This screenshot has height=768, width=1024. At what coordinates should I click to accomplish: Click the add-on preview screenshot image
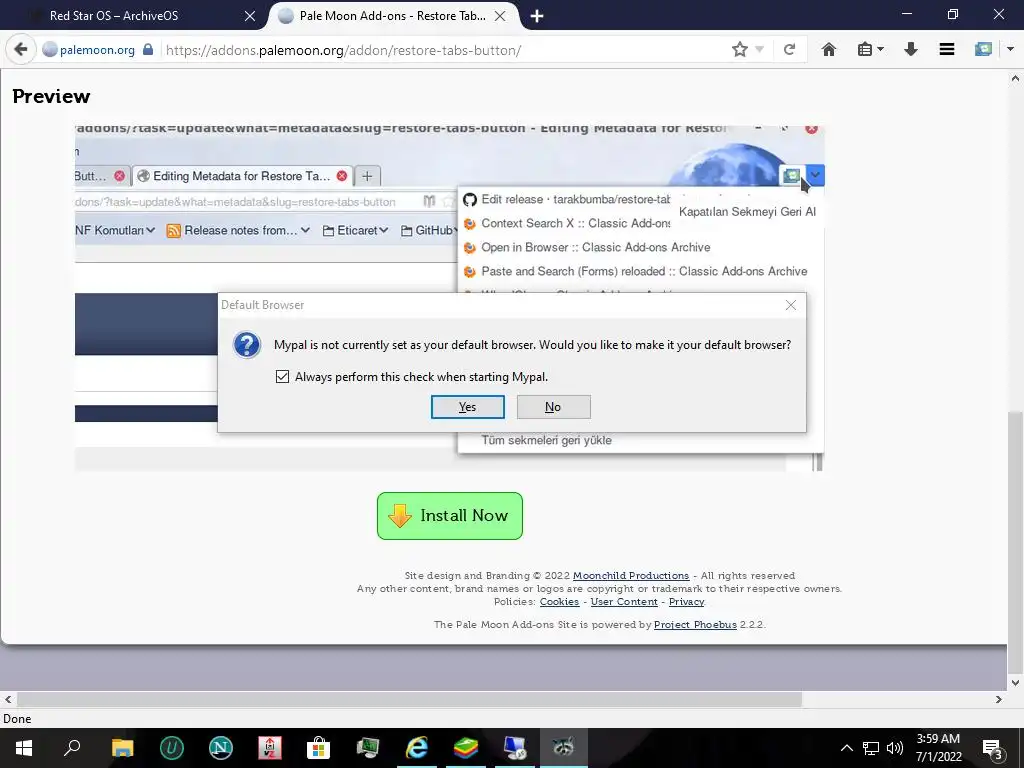coord(449,298)
